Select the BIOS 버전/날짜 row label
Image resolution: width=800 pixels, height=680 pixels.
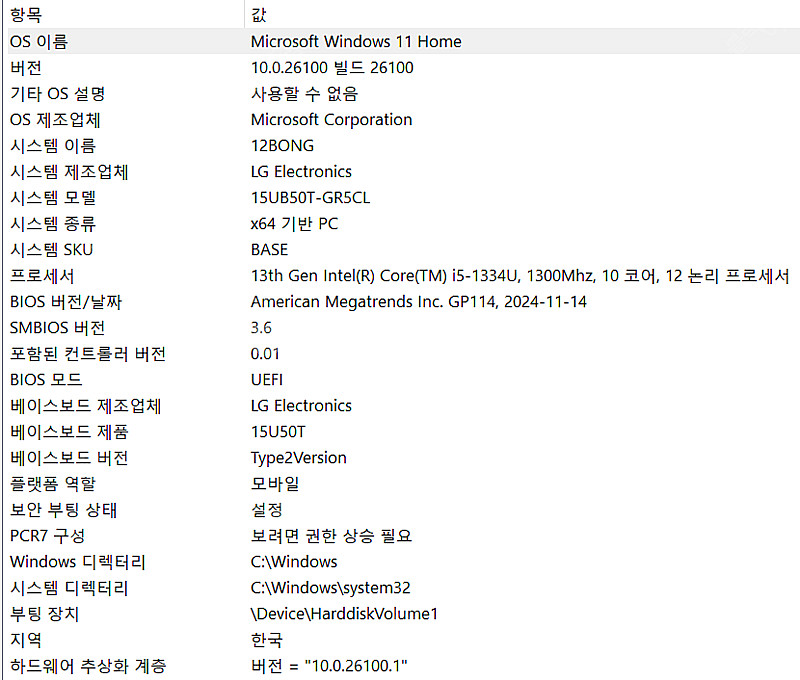point(66,301)
